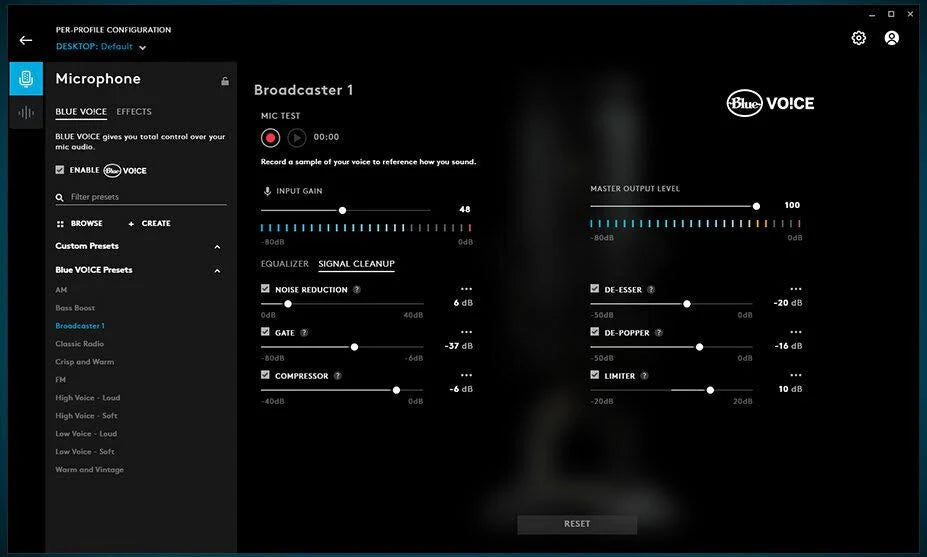Open the user account profile icon
Viewport: 927px width, 557px height.
[892, 38]
